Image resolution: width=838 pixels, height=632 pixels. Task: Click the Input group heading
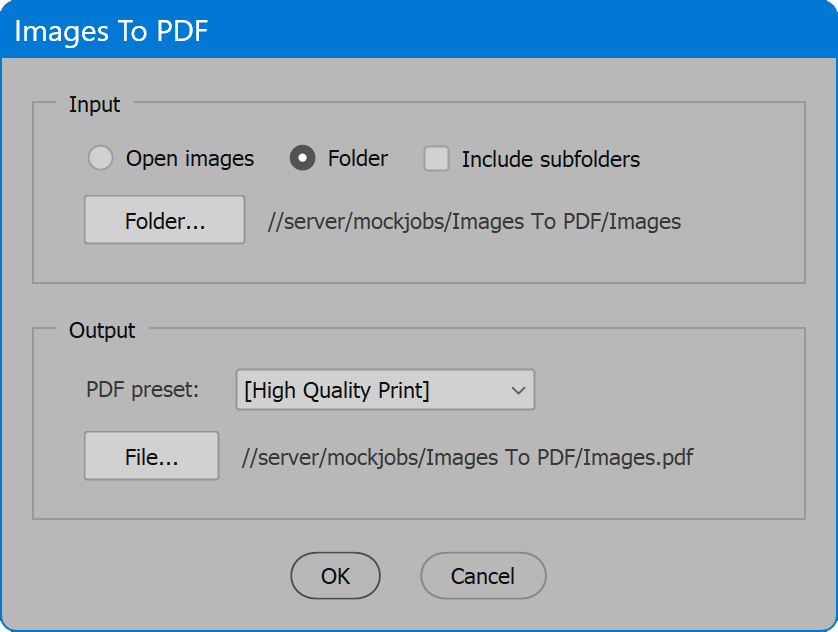point(95,104)
